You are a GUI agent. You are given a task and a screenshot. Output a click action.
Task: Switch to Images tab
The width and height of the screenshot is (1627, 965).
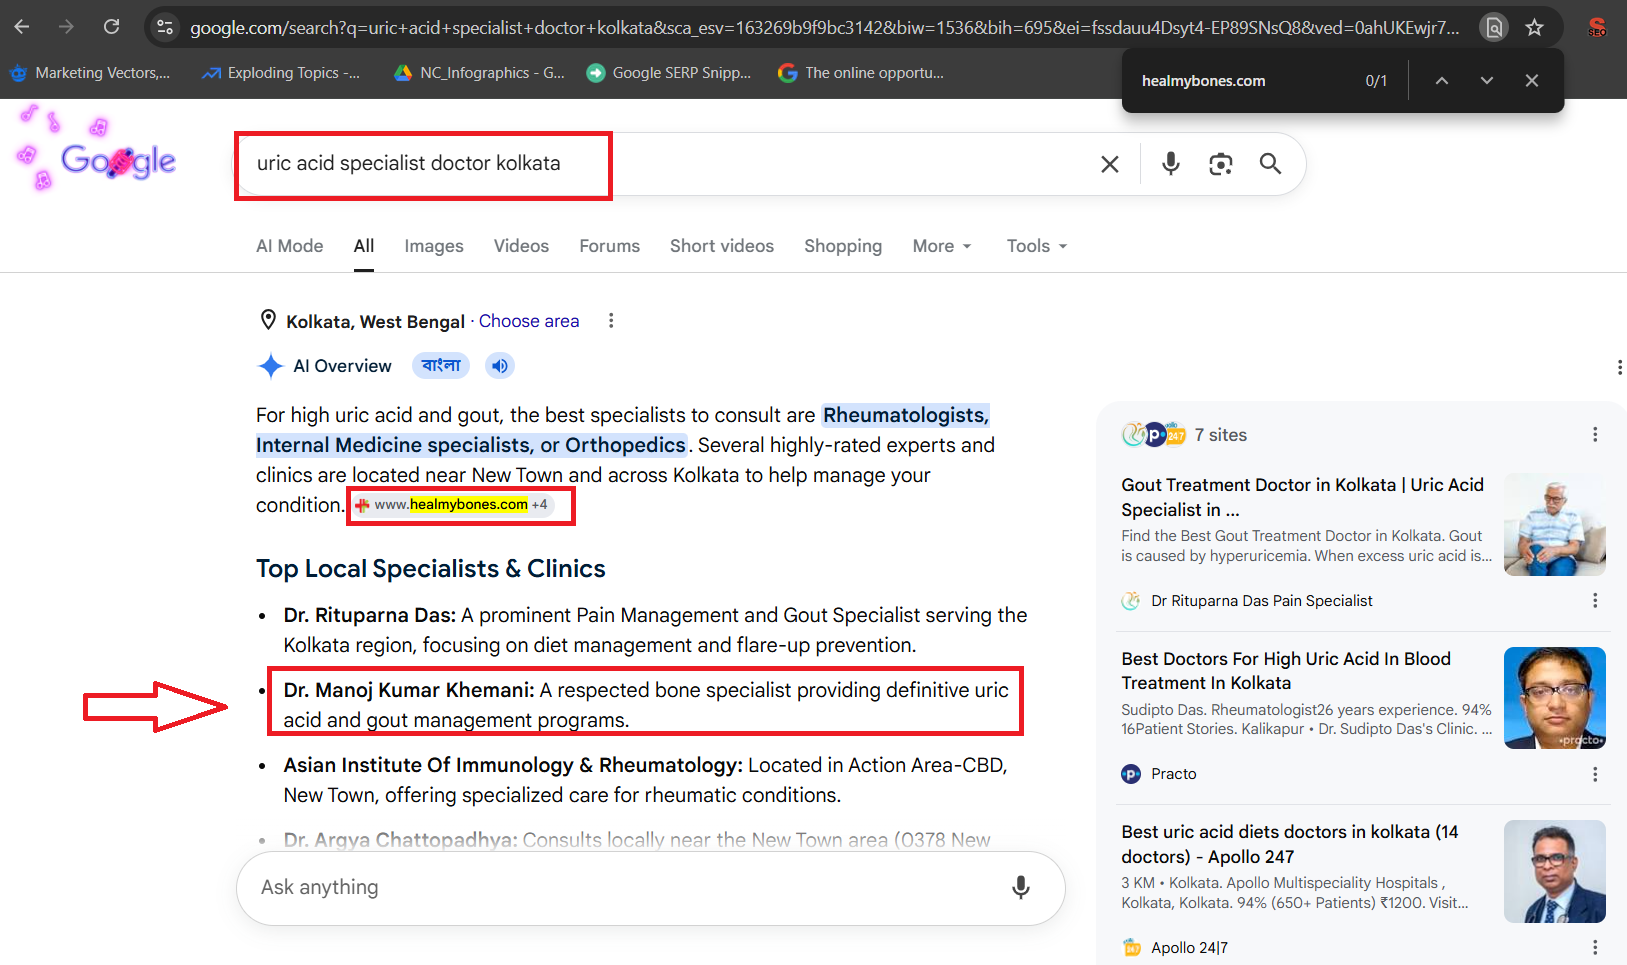coord(434,246)
